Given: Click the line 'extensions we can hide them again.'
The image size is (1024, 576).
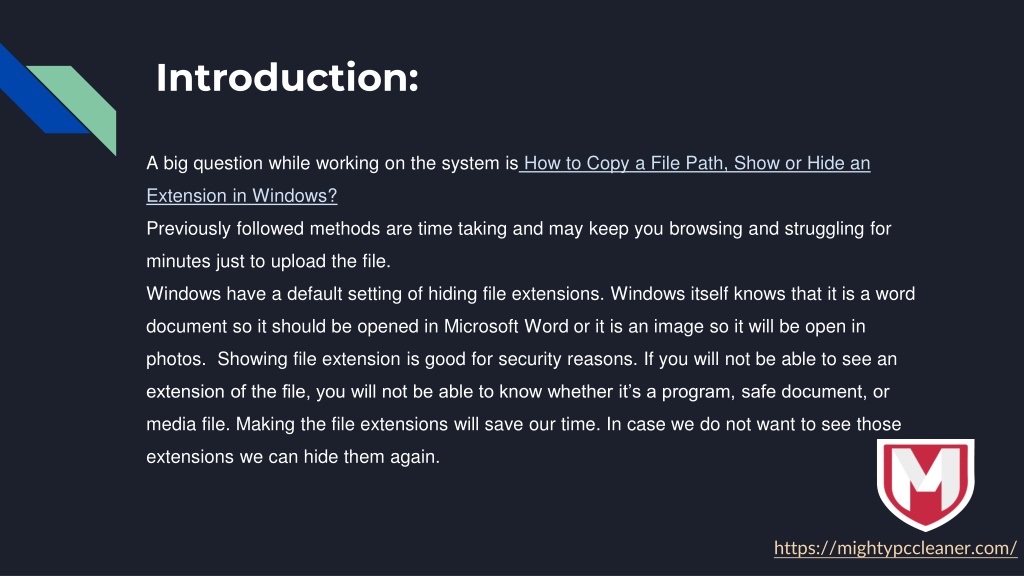Looking at the screenshot, I should click(293, 456).
